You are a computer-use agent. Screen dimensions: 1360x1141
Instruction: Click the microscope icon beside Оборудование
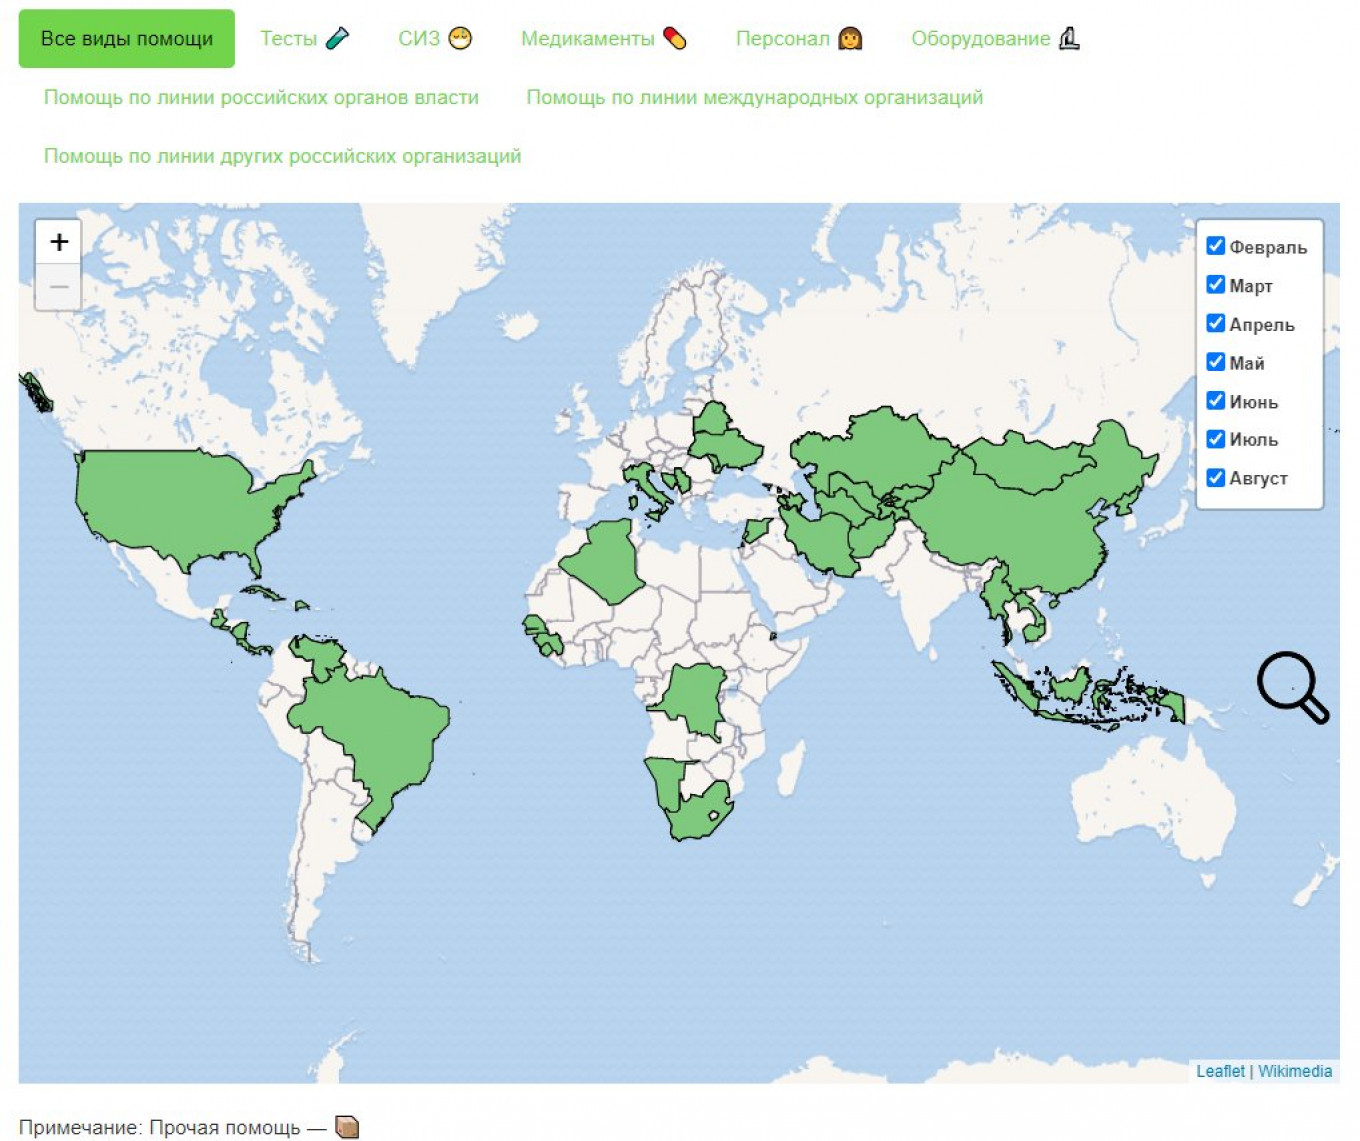point(1069,39)
